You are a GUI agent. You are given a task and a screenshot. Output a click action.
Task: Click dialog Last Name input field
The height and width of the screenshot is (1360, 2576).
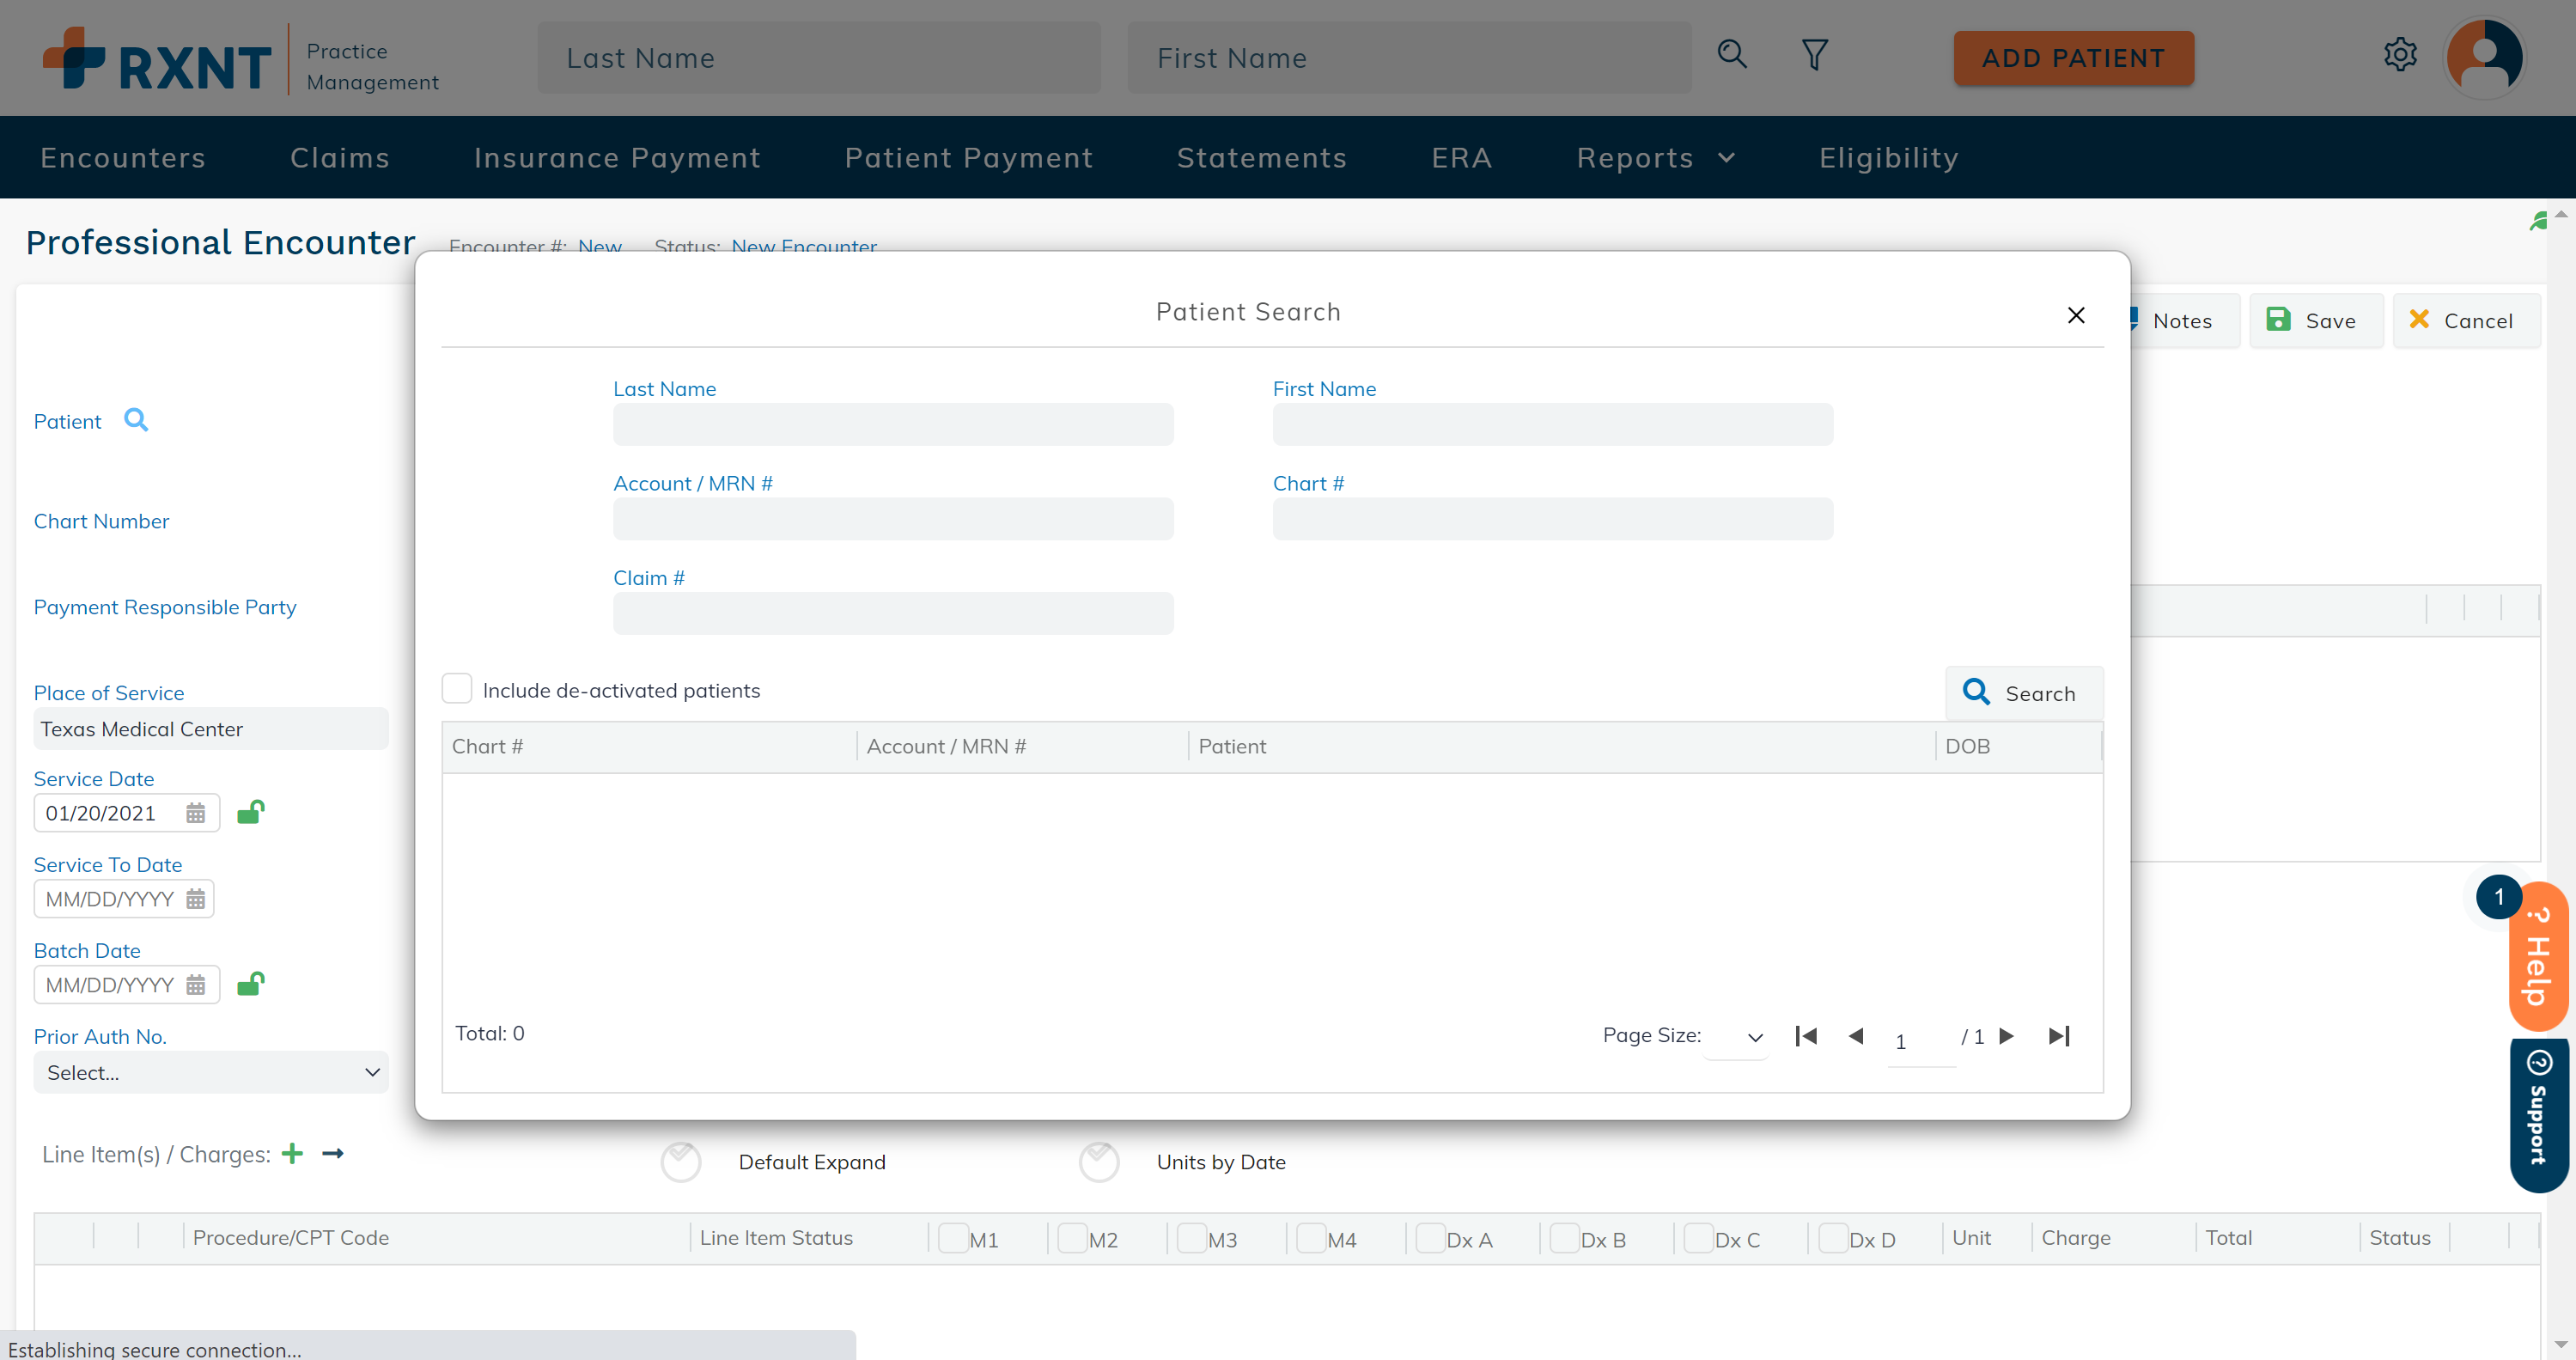point(893,424)
